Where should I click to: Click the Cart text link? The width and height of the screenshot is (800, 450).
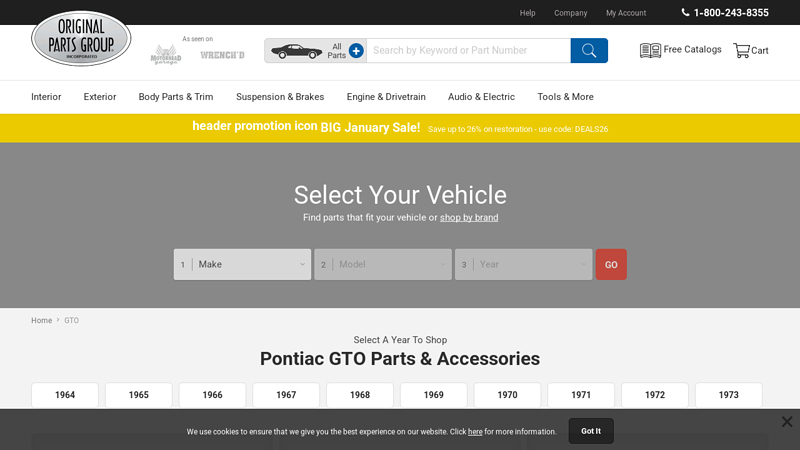(x=760, y=51)
